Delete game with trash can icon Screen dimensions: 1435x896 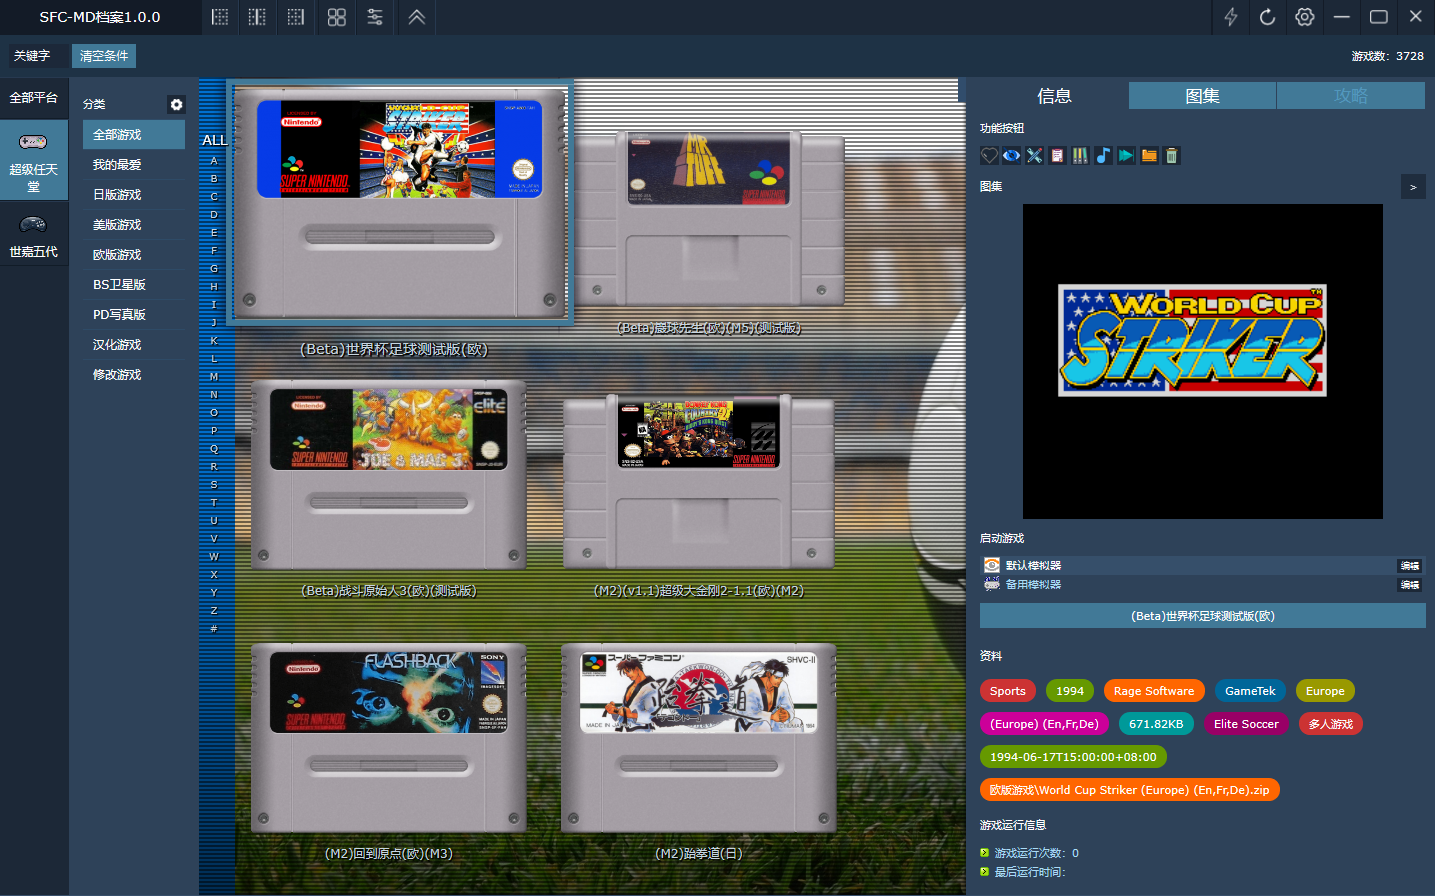pyautogui.click(x=1172, y=155)
